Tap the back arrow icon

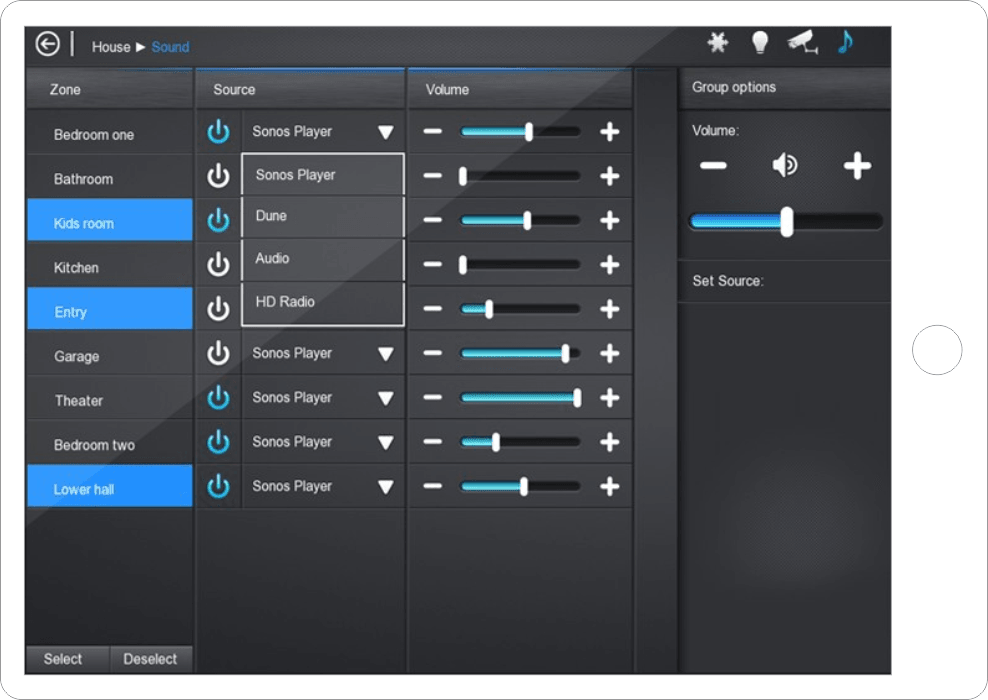[48, 44]
